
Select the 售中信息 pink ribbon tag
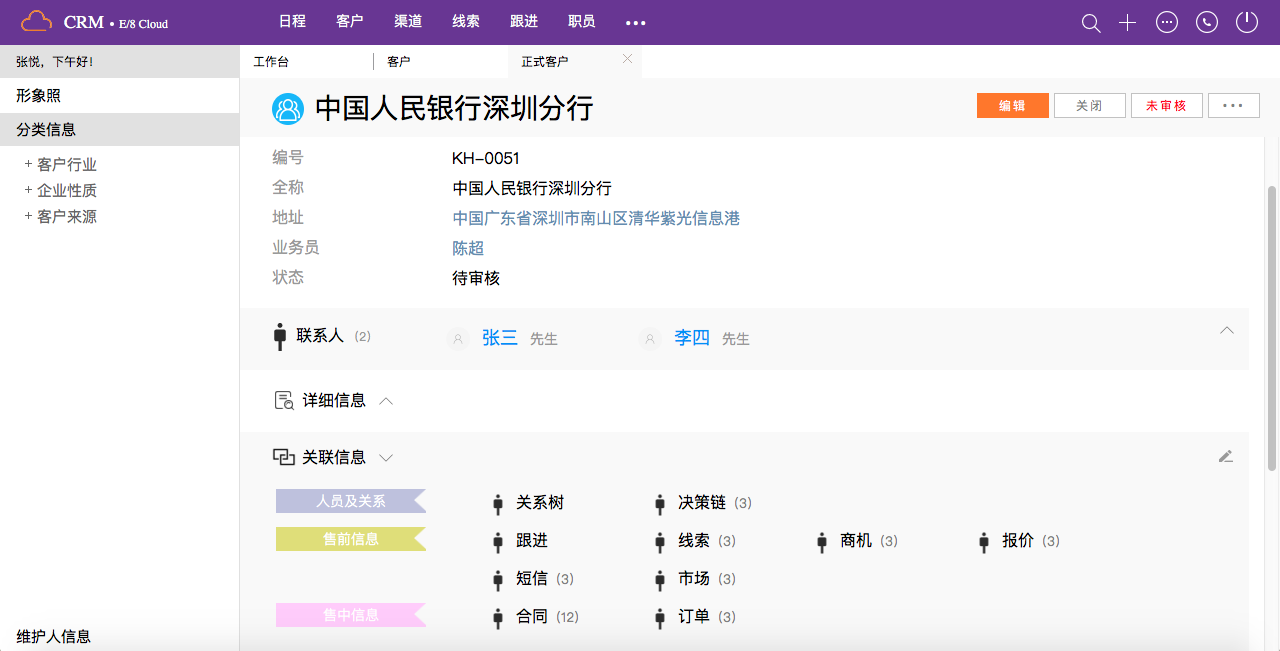[x=351, y=615]
